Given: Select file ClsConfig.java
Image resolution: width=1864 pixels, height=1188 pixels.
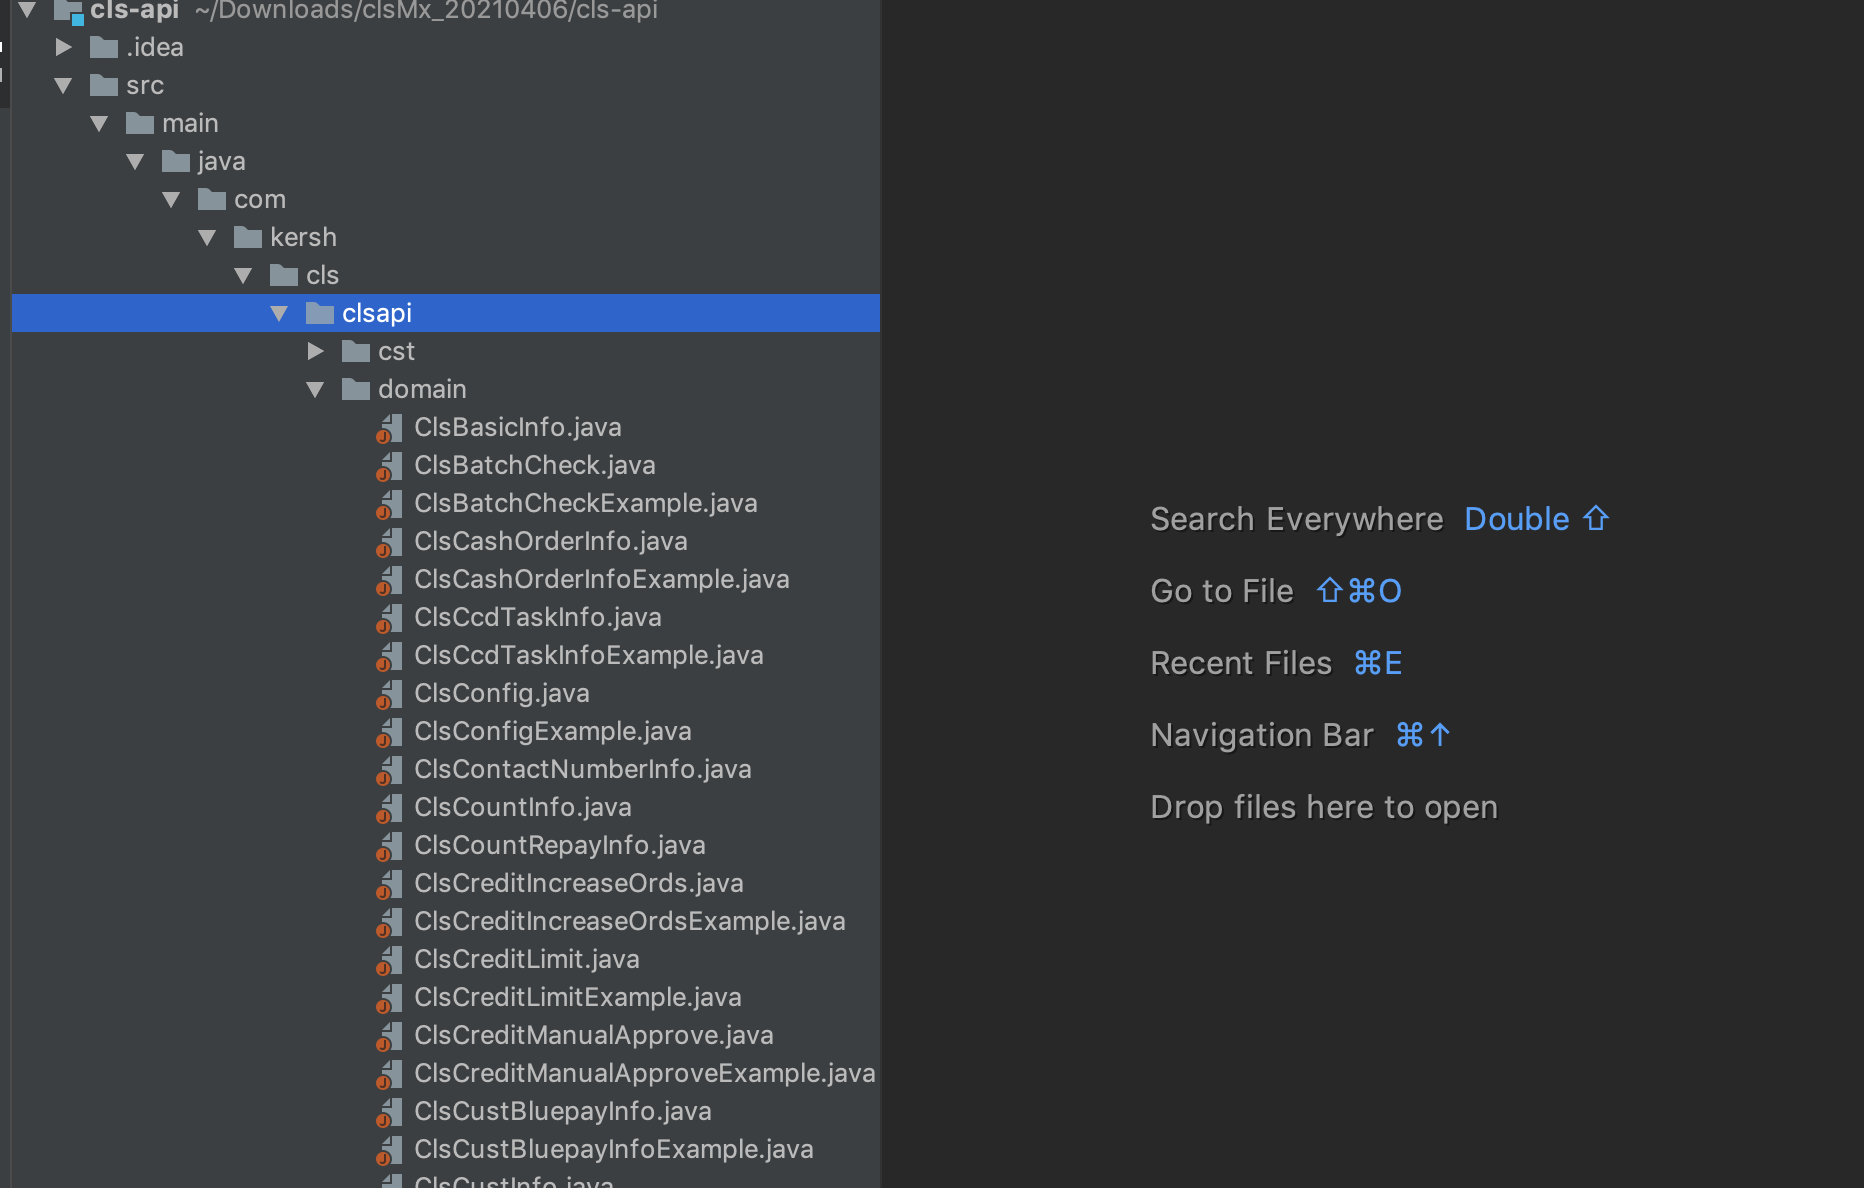Looking at the screenshot, I should pyautogui.click(x=502, y=693).
